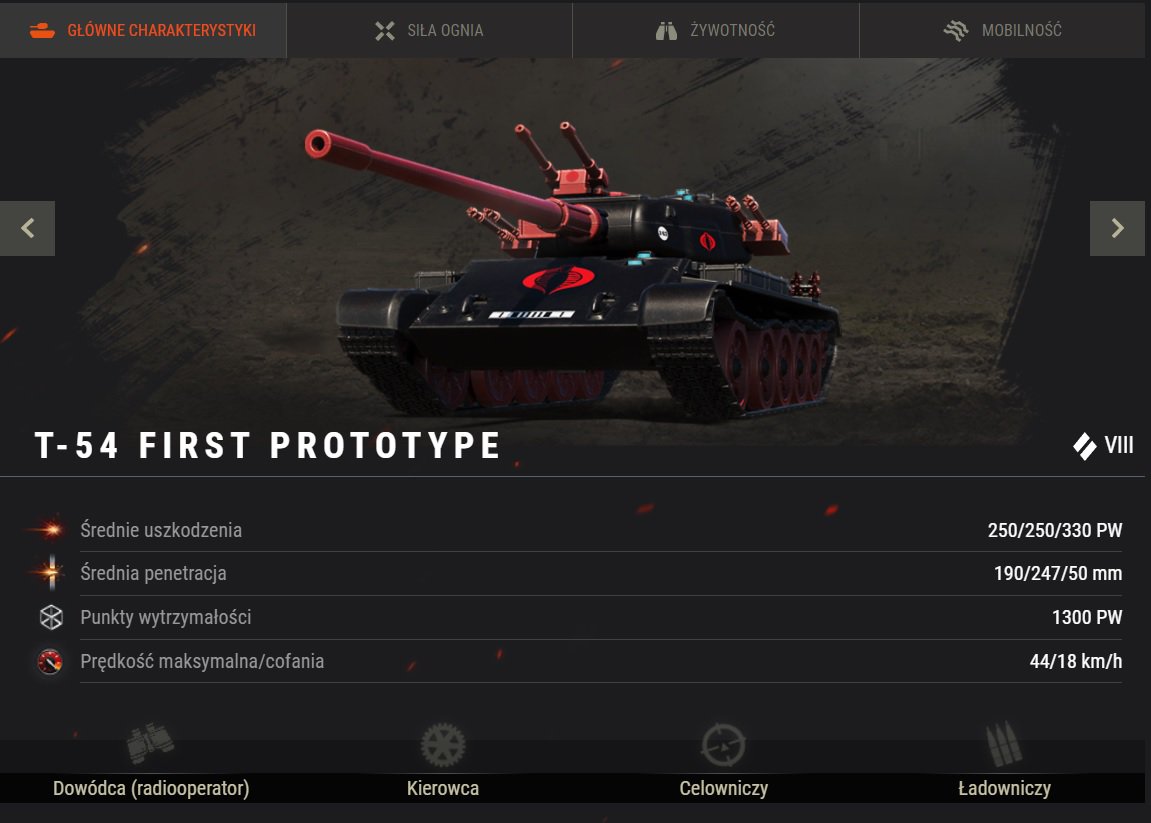Show the next tank with right arrow
The width and height of the screenshot is (1151, 823).
(x=1117, y=228)
